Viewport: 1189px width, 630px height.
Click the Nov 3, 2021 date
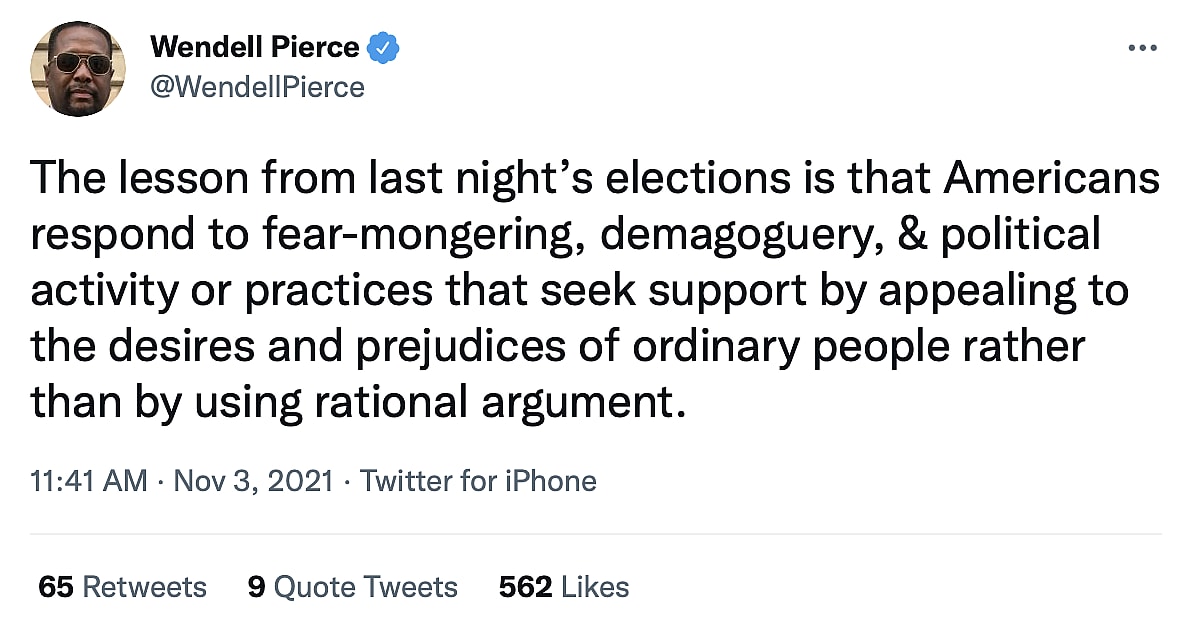[x=253, y=481]
